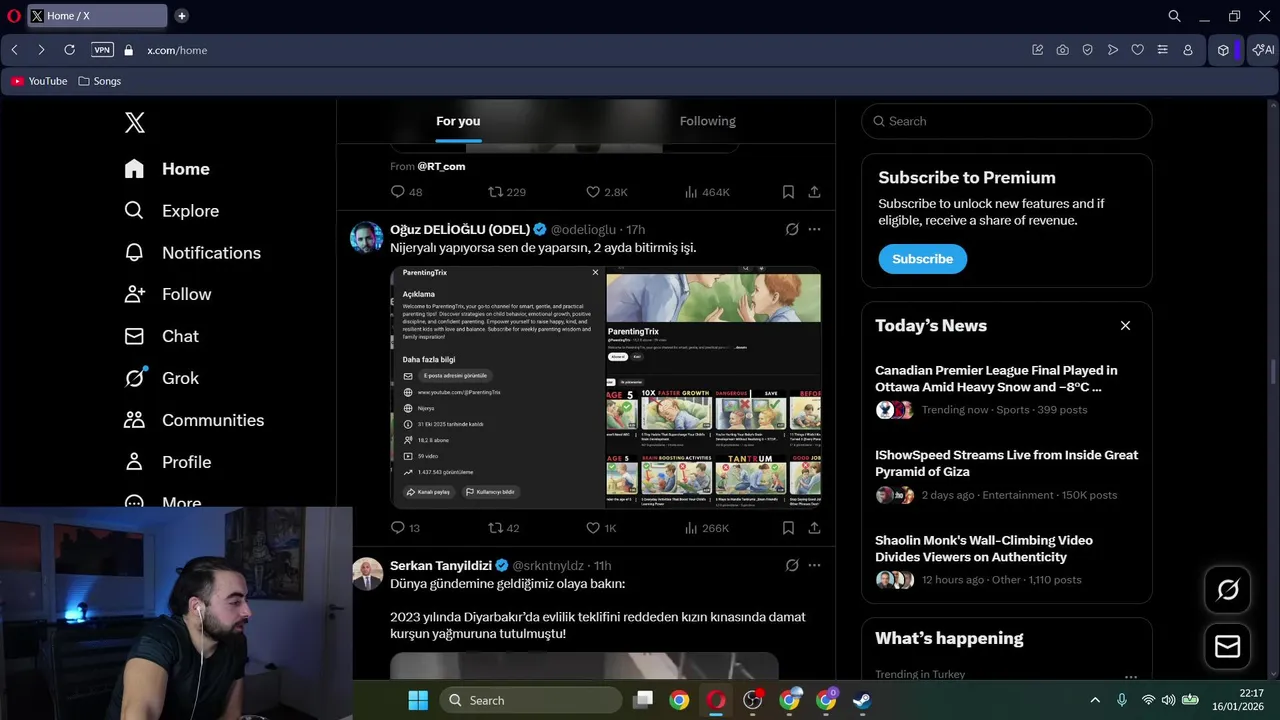
Task: Grok actions on Serkan Tanyildizi post
Action: (792, 565)
